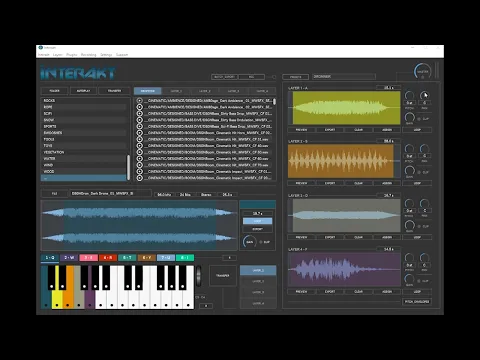Open the Interakt menu
The height and width of the screenshot is (360, 480).
[44, 55]
